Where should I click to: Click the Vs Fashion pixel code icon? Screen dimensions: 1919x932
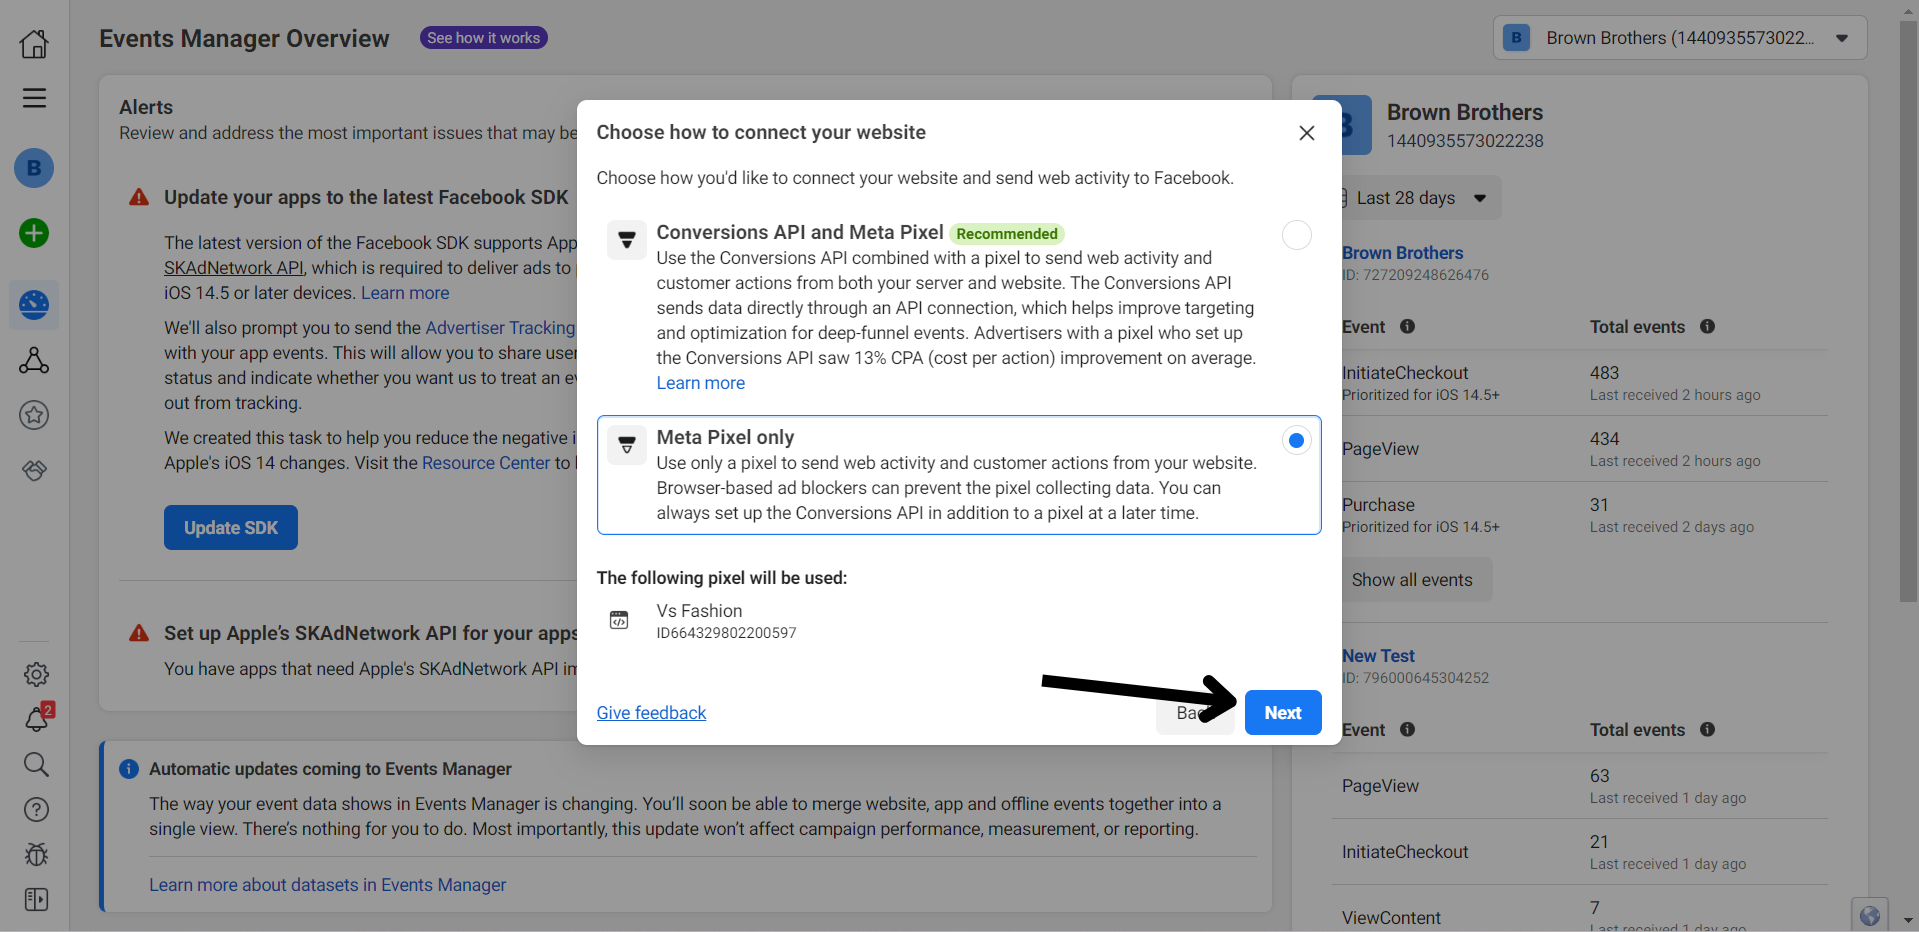pos(619,620)
